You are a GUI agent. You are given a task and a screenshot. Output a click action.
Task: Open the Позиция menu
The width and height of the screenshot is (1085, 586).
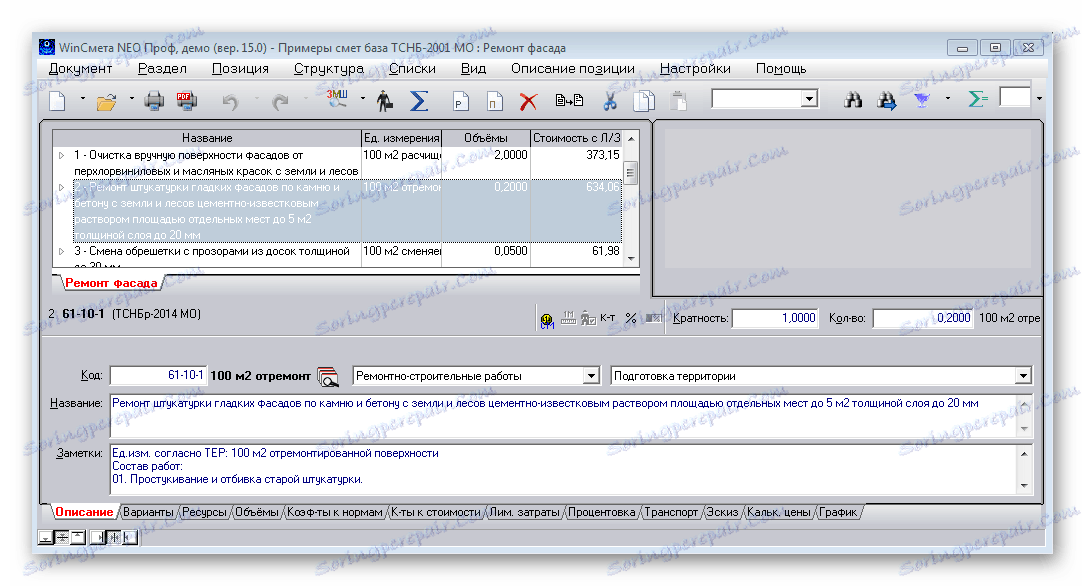pos(240,68)
